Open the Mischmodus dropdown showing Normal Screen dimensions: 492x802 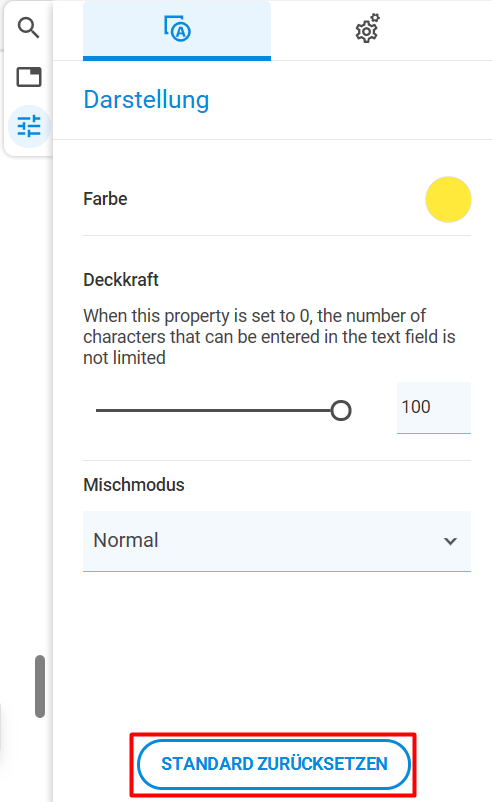pos(277,541)
